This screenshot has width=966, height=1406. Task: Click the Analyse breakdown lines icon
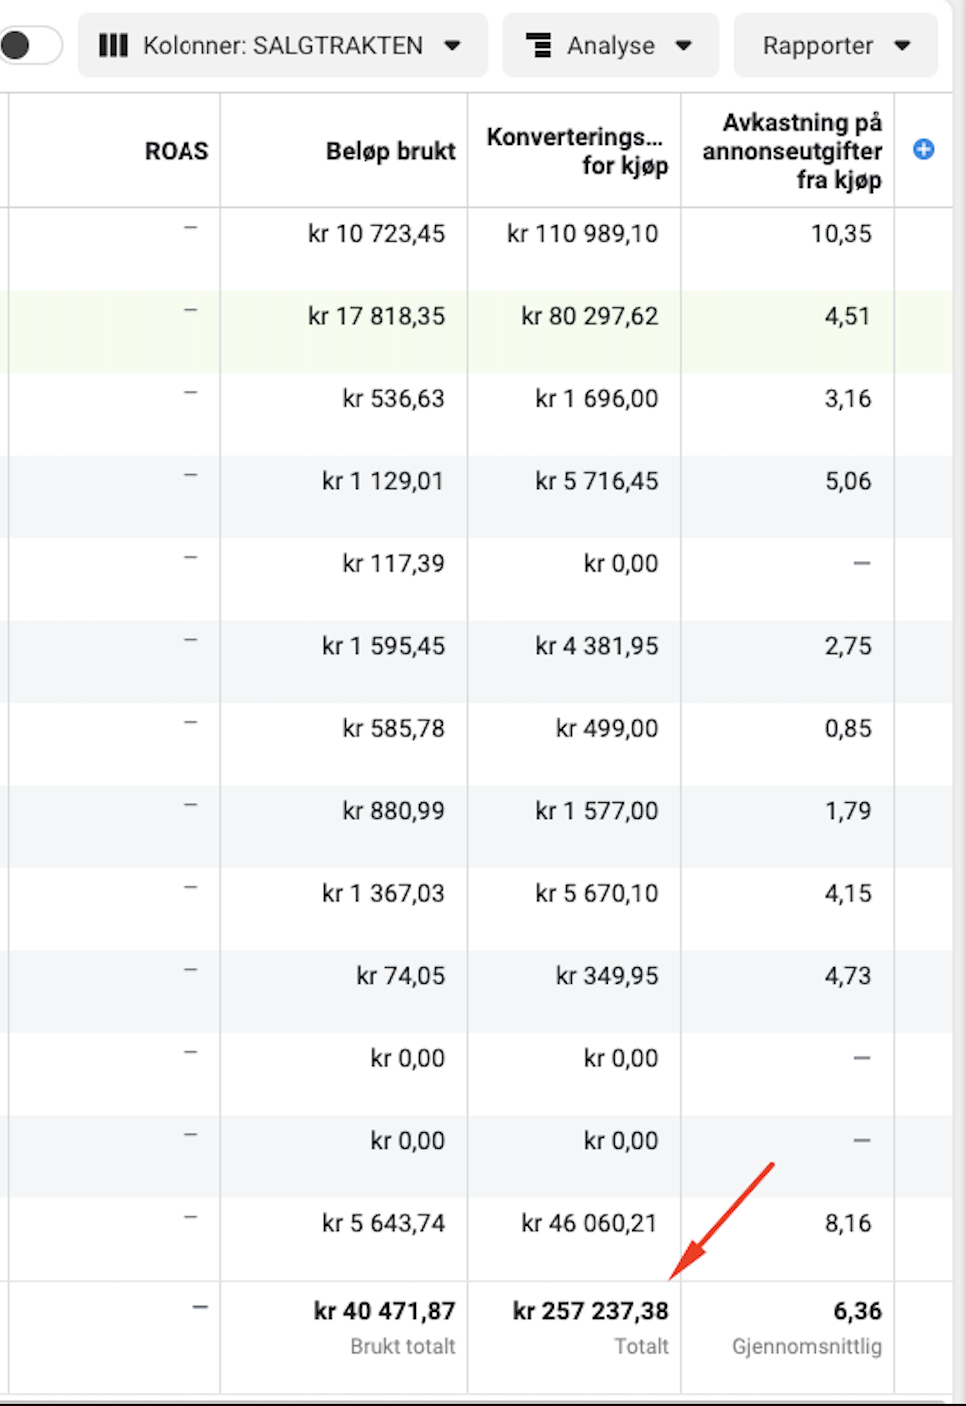click(539, 45)
